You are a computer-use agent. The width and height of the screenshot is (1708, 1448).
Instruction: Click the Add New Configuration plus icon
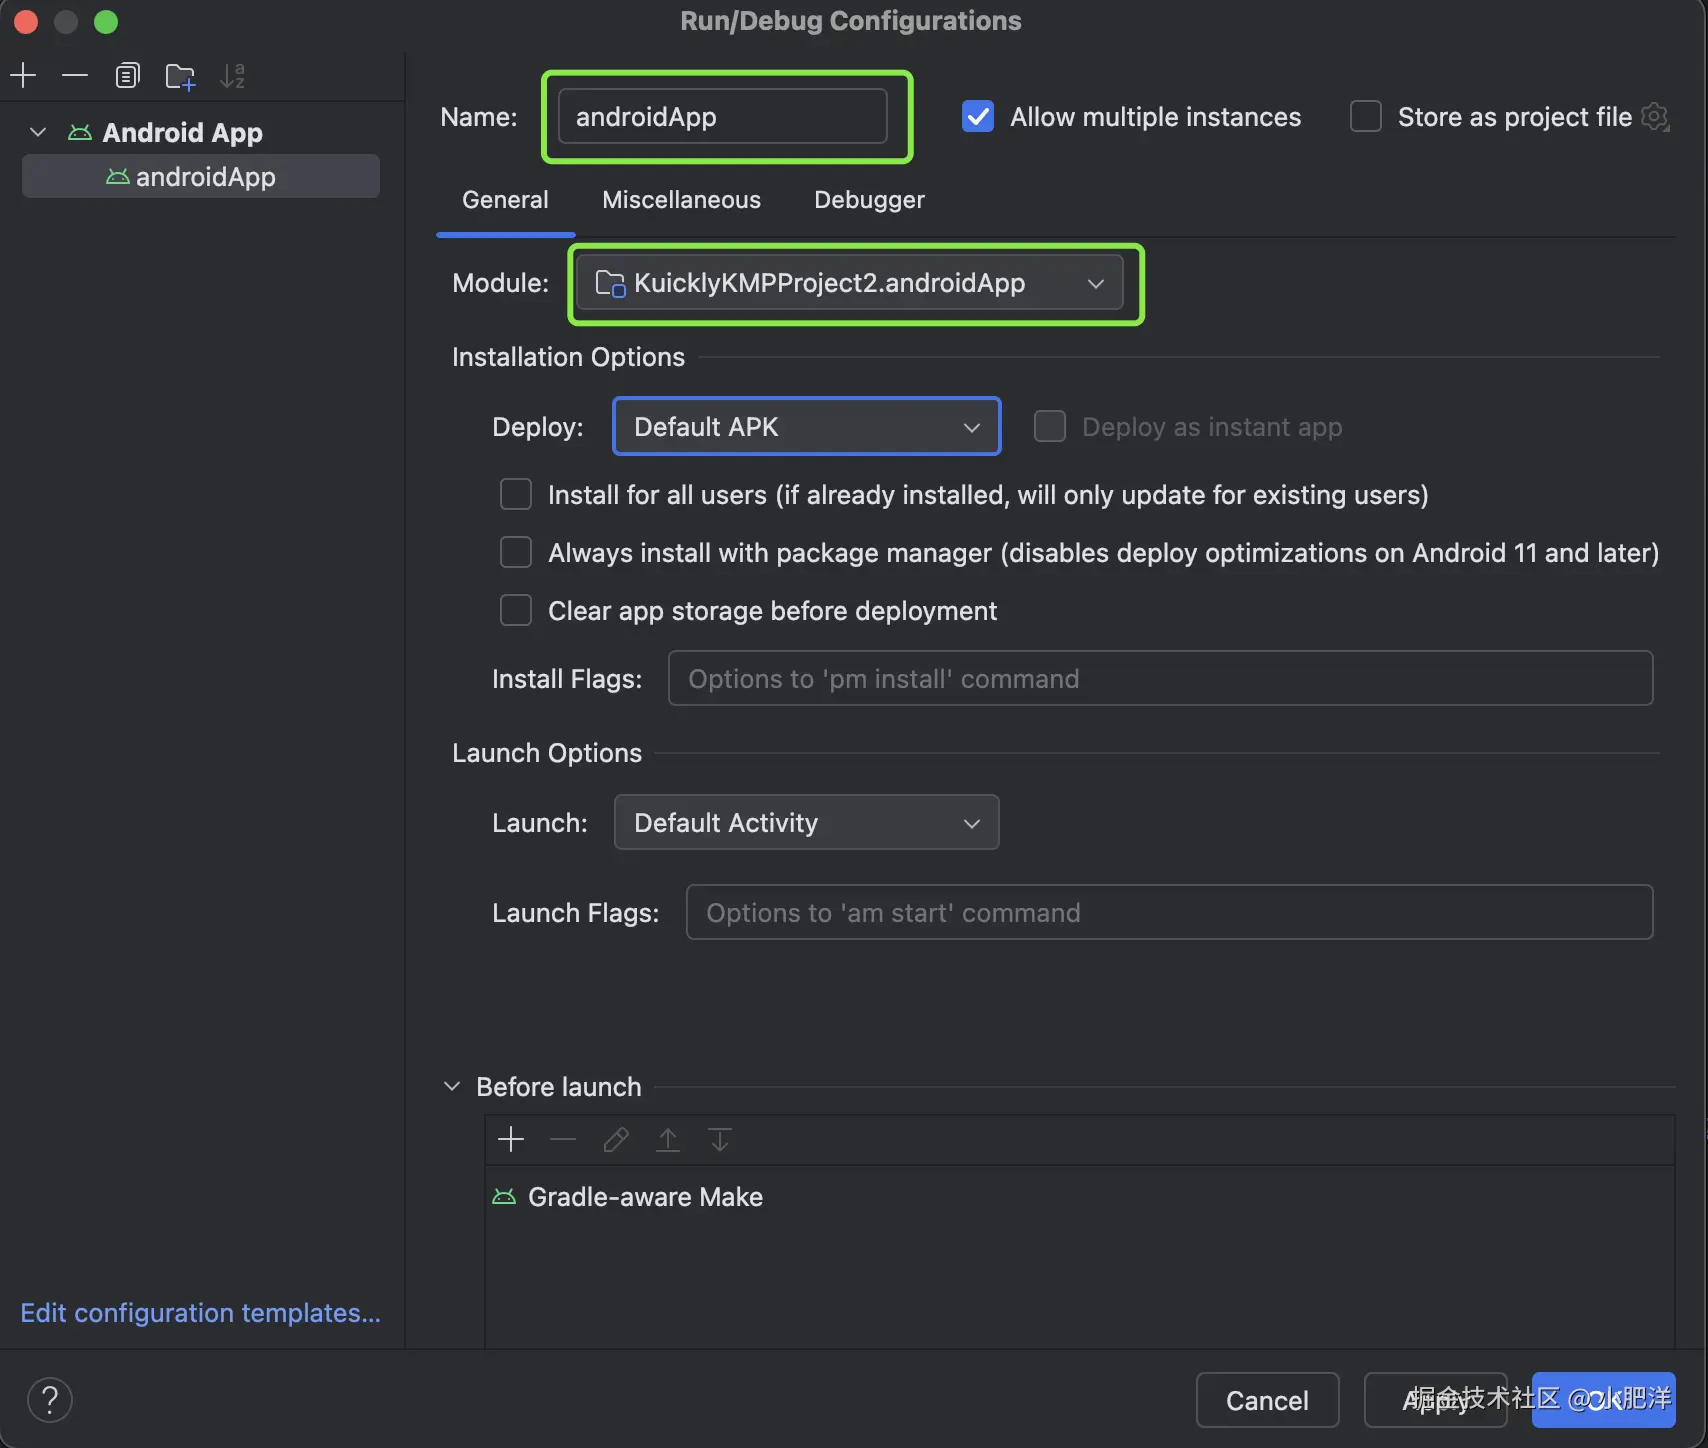point(23,76)
